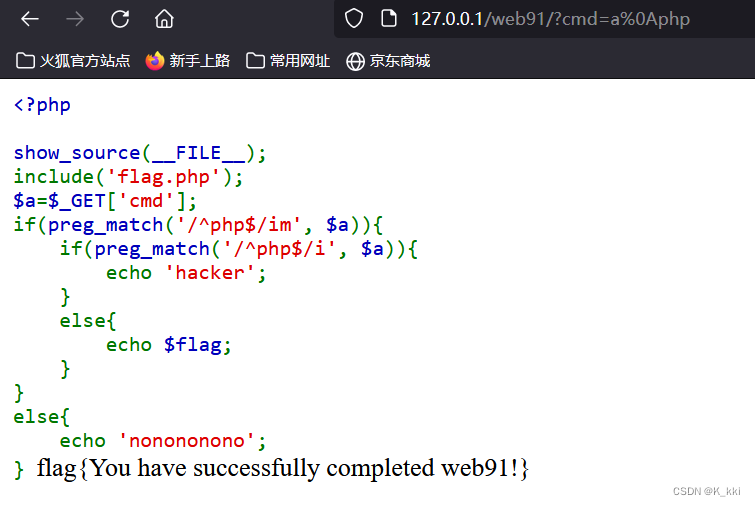Click the globe icon beside 京东商城
Screen dimensions: 755x506
[x=355, y=62]
